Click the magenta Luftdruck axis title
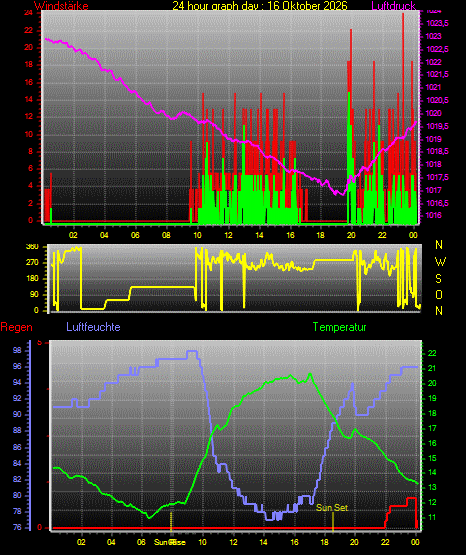Image resolution: width=466 pixels, height=555 pixels. point(393,6)
